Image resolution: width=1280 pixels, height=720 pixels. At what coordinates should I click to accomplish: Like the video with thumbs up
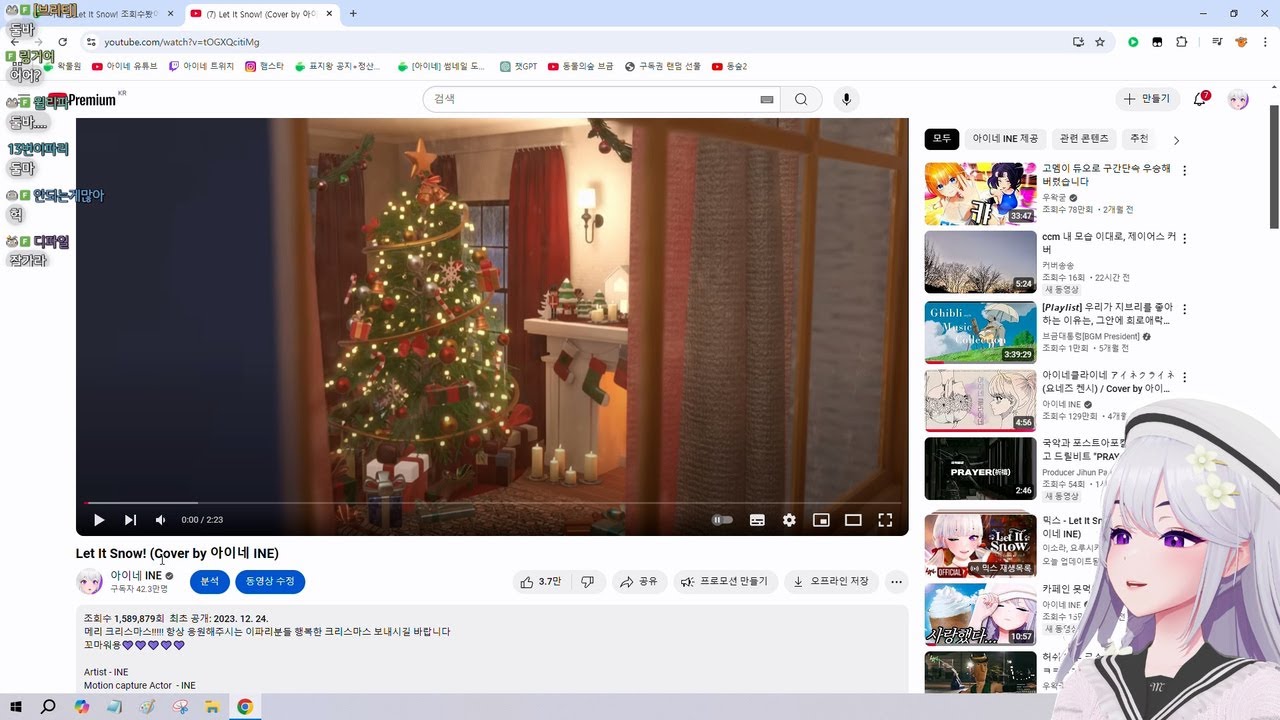pos(540,581)
